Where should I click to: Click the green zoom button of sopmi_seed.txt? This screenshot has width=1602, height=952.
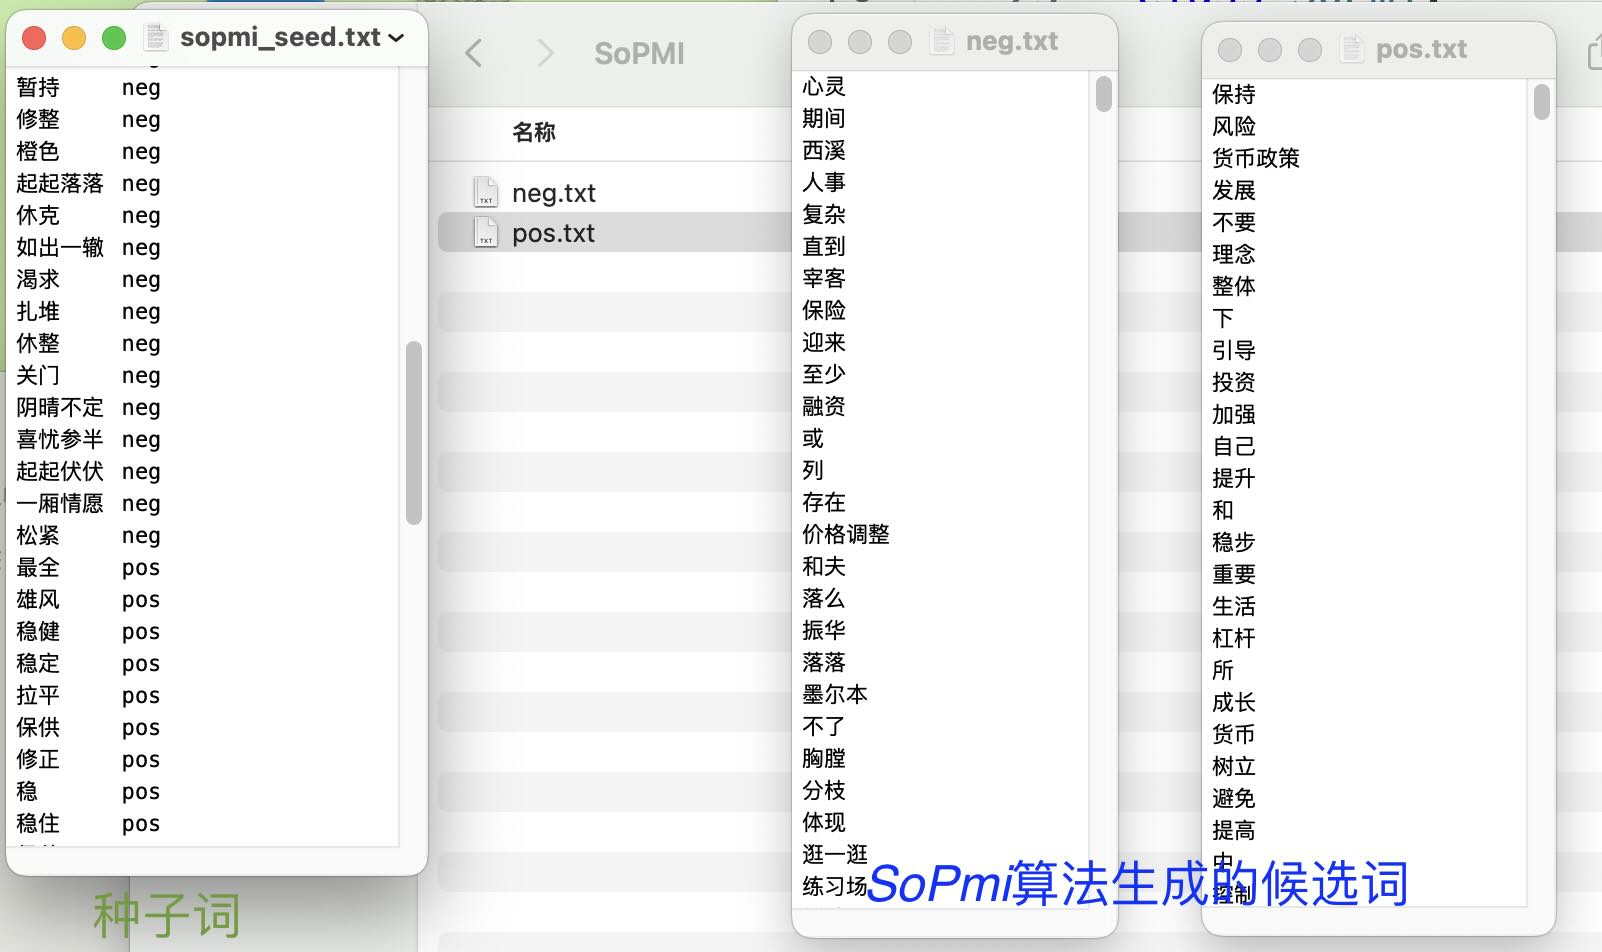(114, 38)
